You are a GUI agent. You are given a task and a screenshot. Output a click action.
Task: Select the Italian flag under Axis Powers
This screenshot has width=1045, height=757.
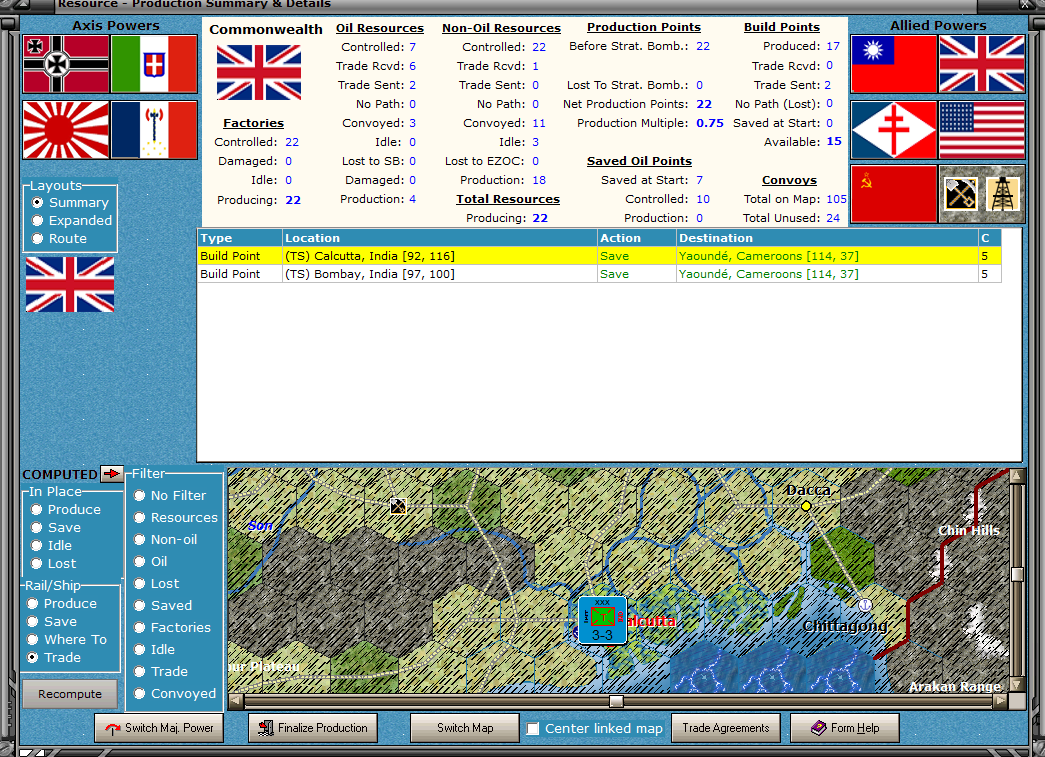click(x=154, y=64)
